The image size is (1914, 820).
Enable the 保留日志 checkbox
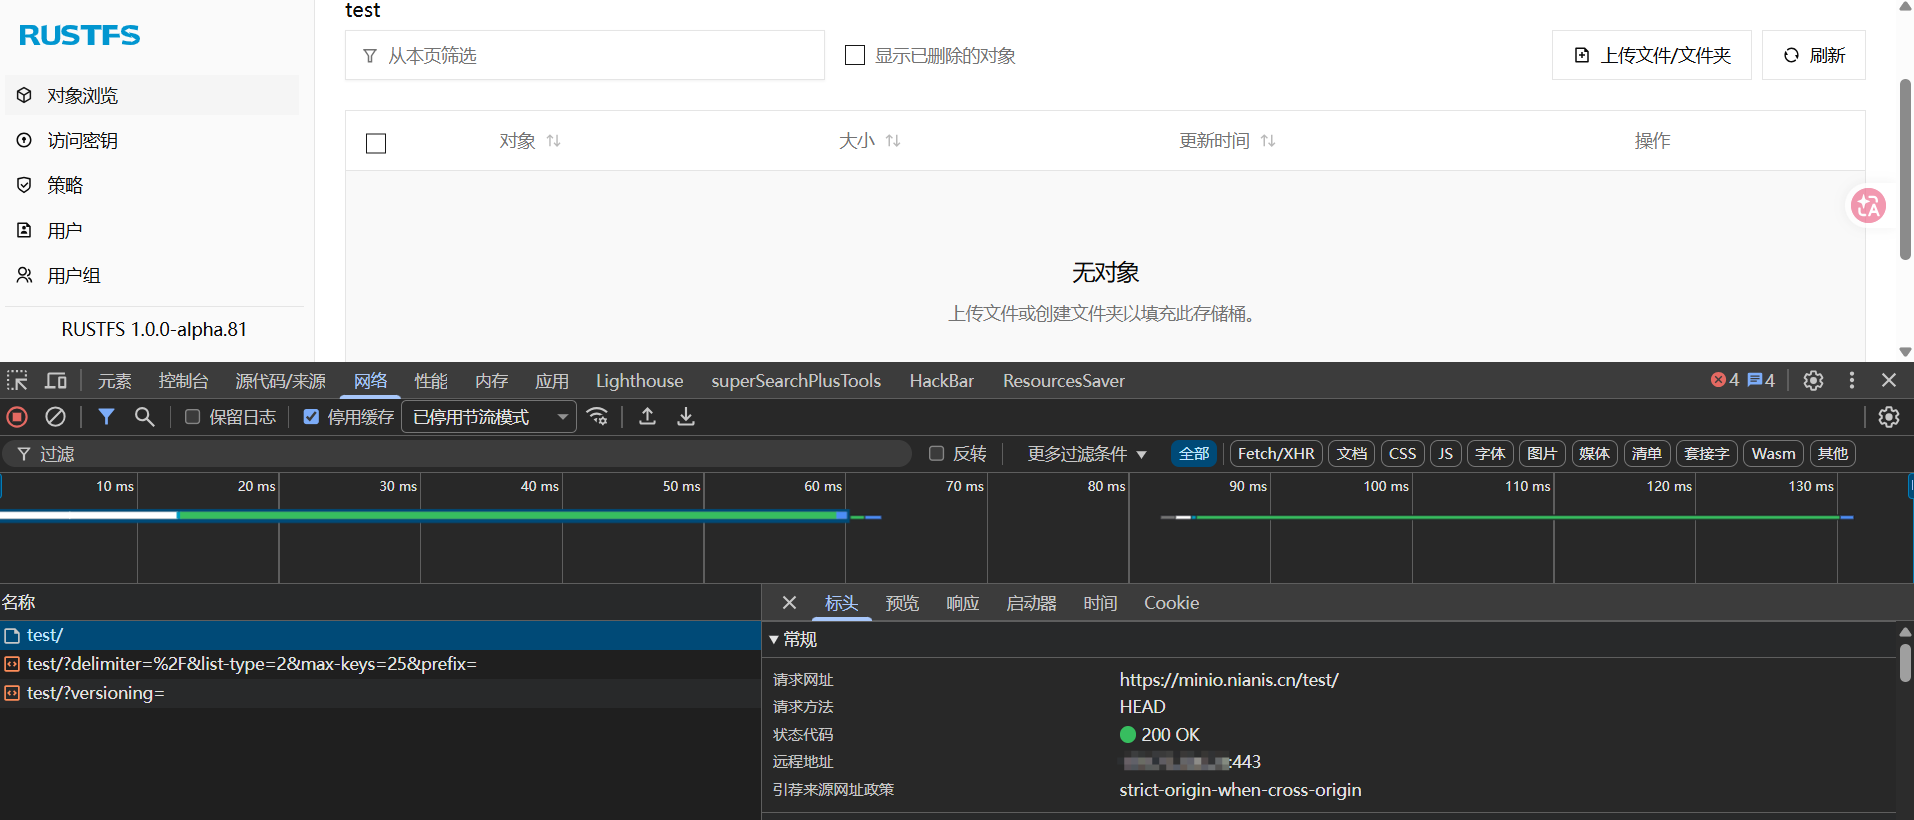click(x=193, y=417)
